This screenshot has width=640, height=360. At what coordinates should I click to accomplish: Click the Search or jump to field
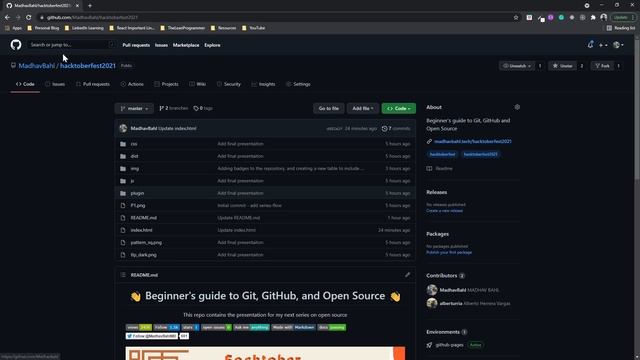(71, 44)
